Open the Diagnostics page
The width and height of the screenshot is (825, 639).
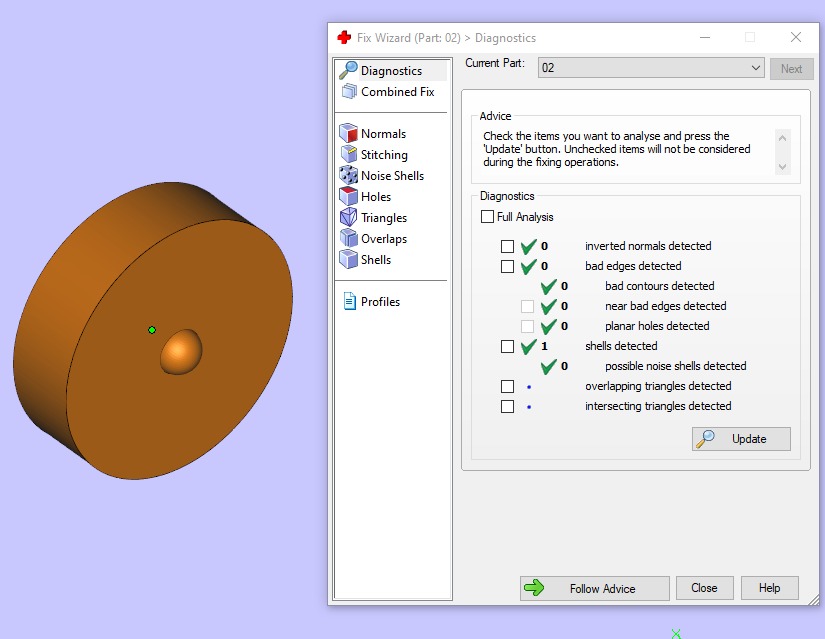coord(391,71)
